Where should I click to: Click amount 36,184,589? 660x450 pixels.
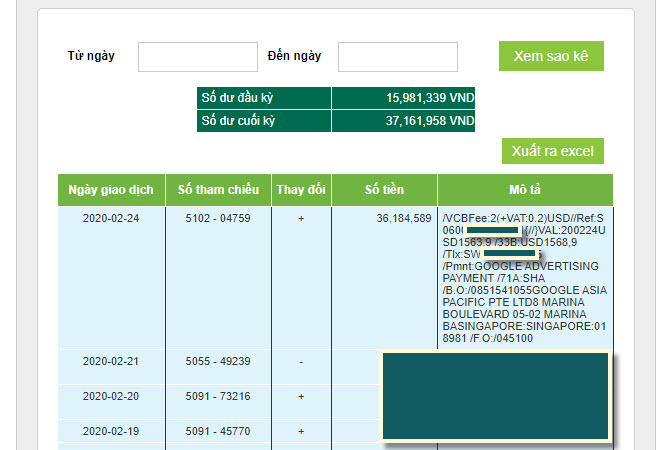404,218
